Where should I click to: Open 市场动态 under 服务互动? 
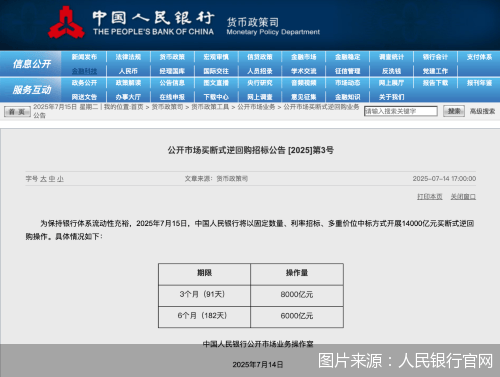[x=348, y=83]
